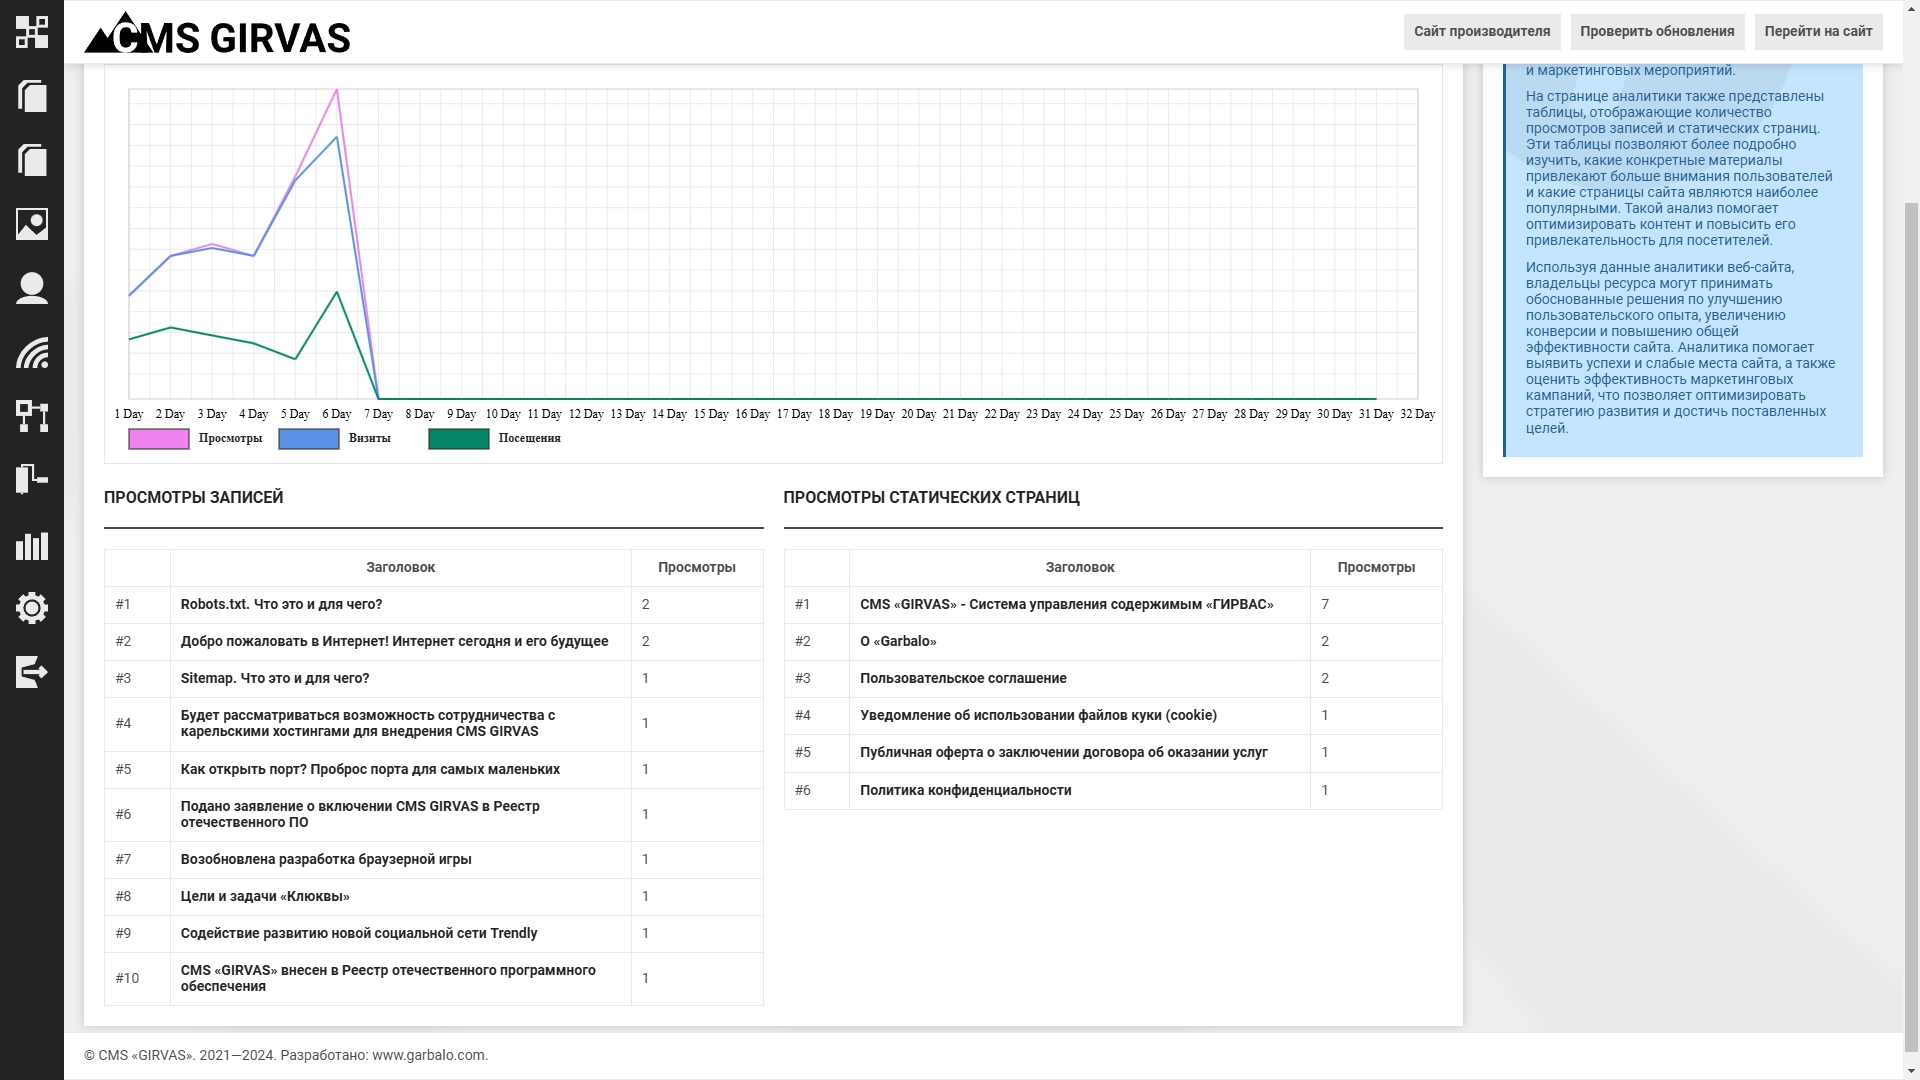Open the image gallery sidebar icon

click(x=32, y=224)
